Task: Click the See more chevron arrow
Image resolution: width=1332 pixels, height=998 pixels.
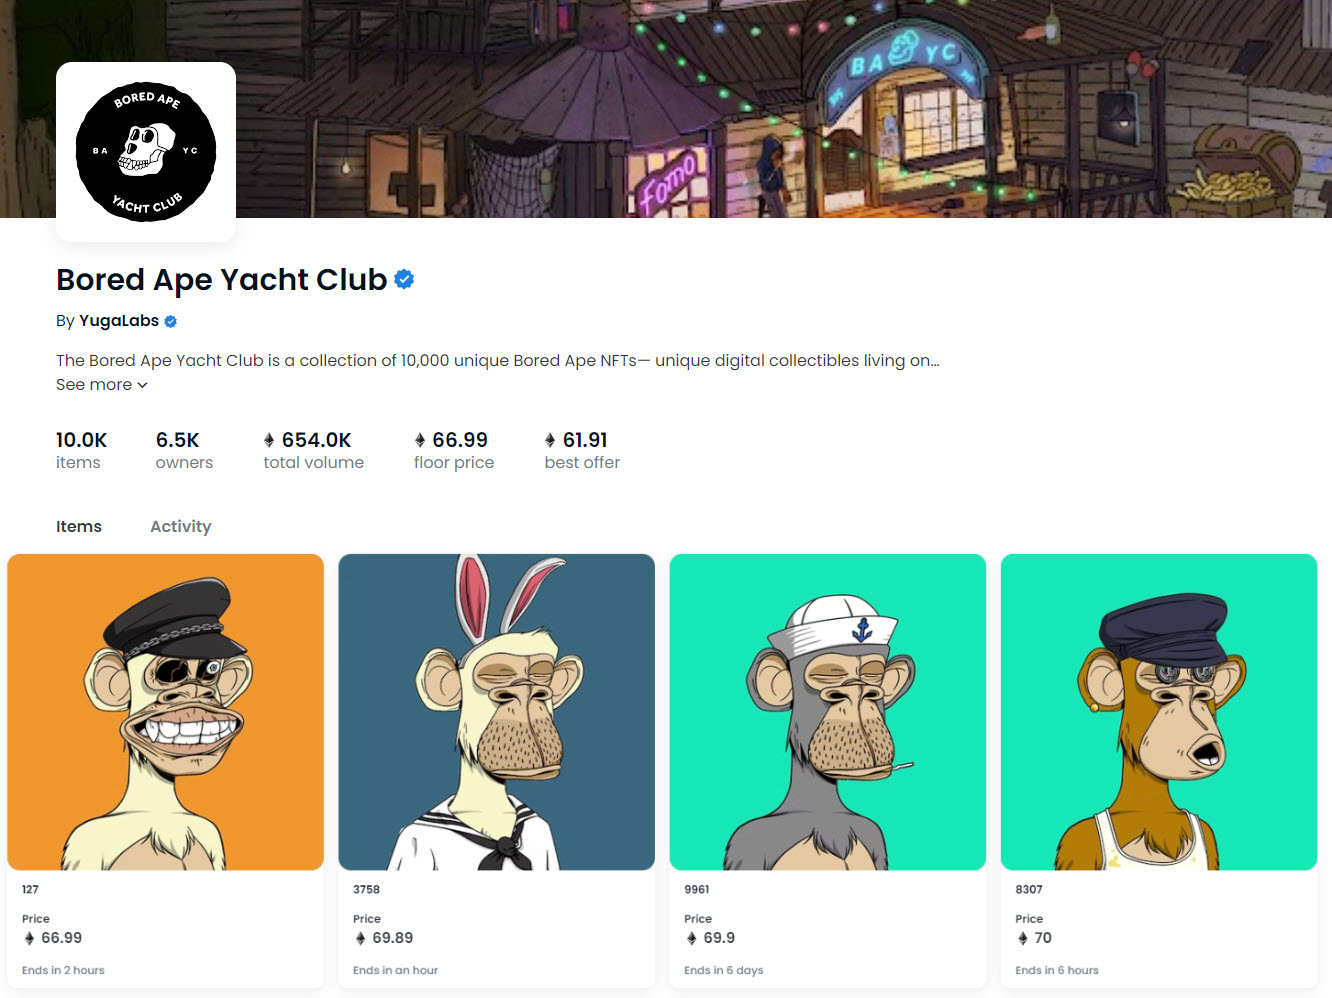Action: coord(142,385)
